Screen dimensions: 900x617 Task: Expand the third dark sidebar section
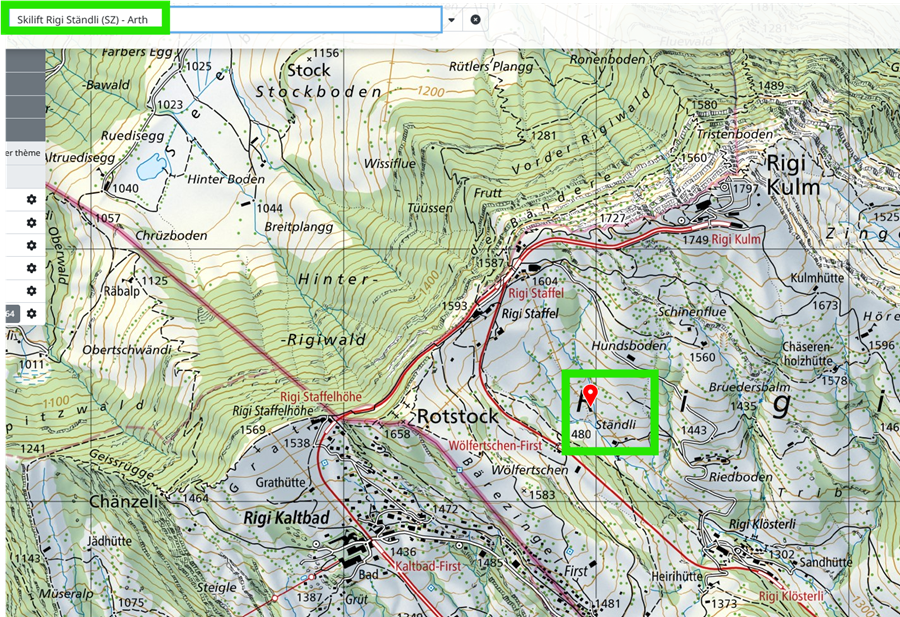click(24, 107)
